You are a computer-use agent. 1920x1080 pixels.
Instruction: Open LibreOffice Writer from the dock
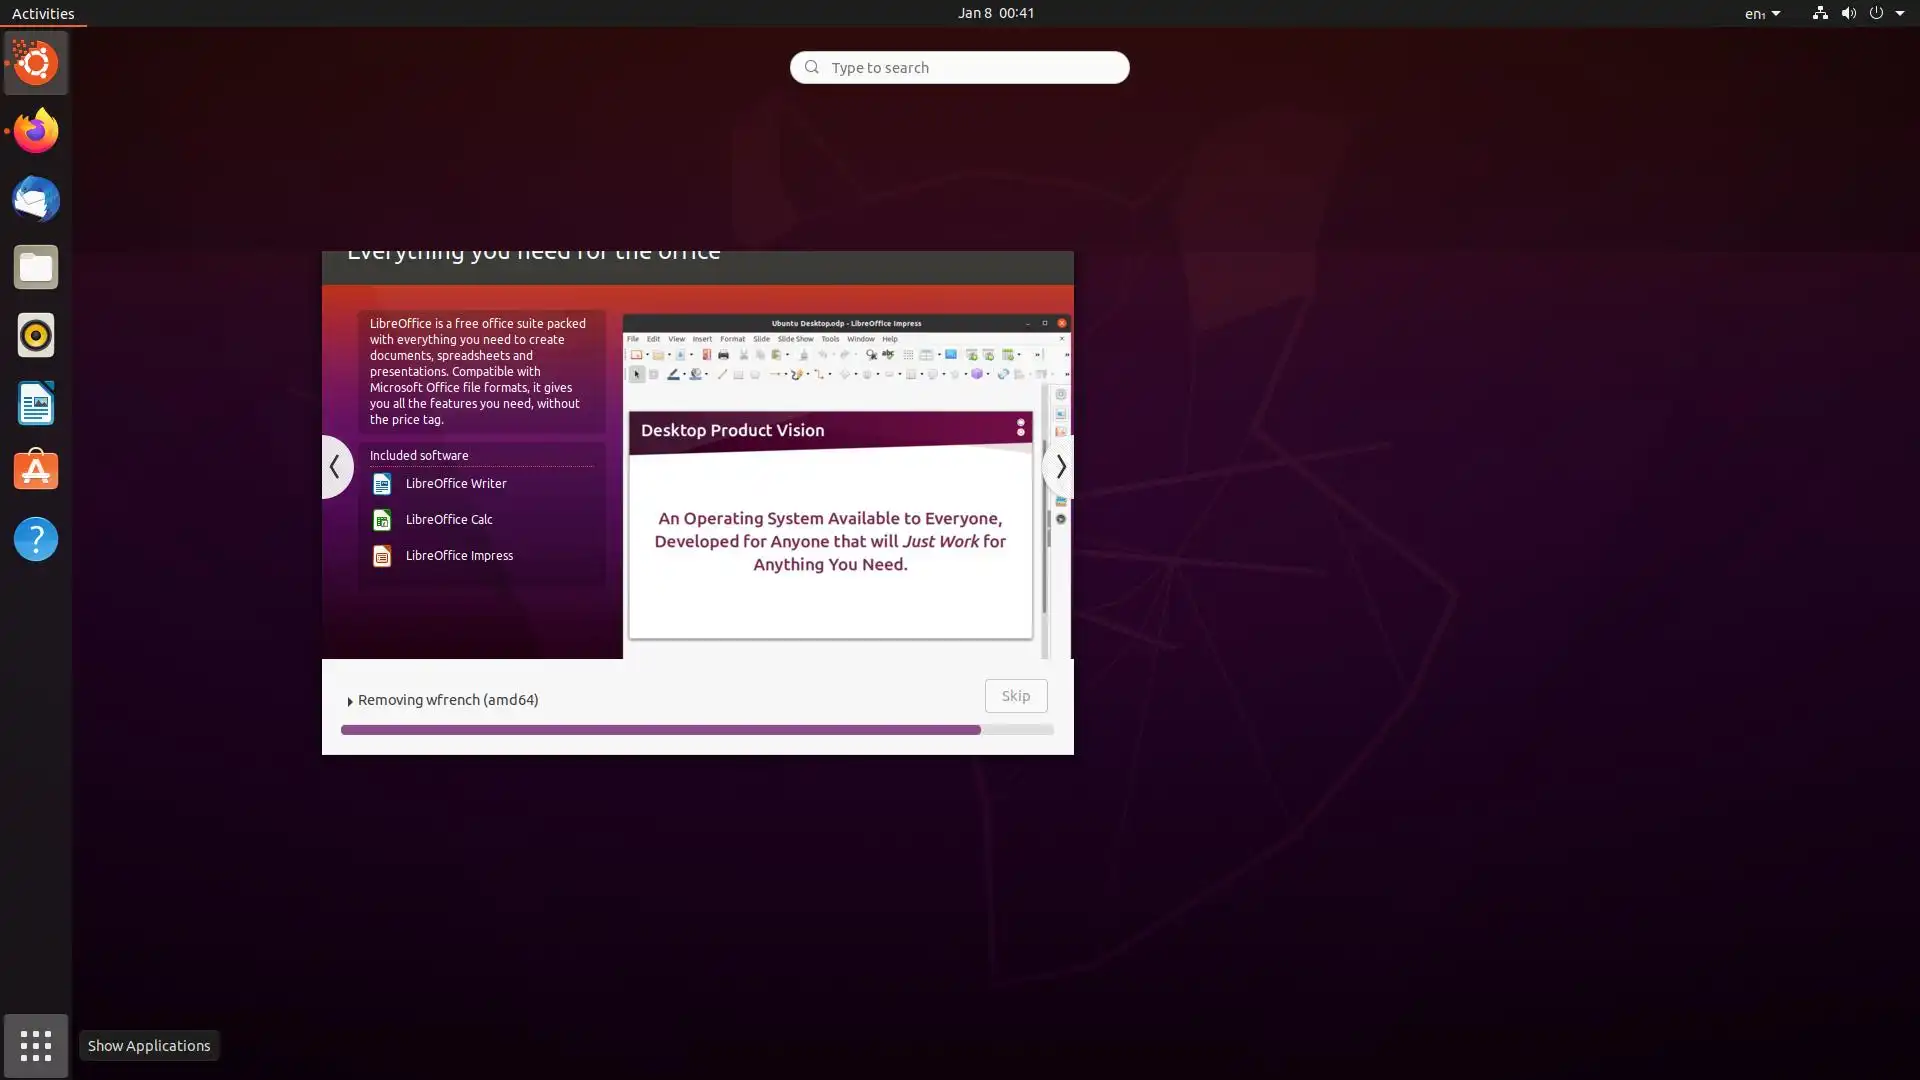[36, 403]
